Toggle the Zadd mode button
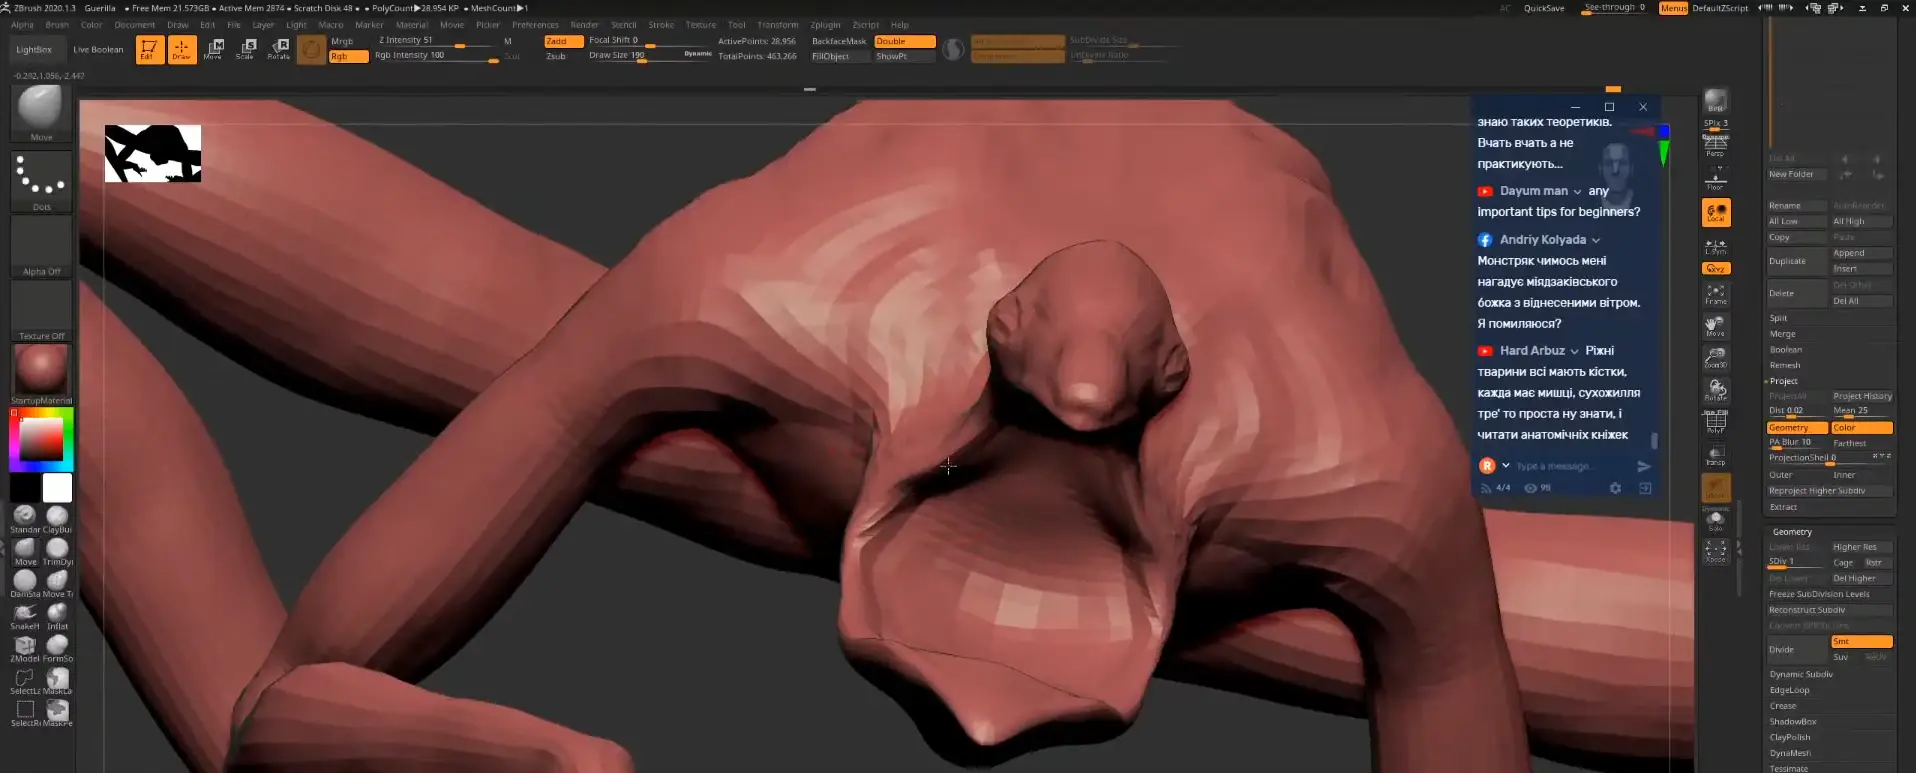1916x773 pixels. click(x=563, y=41)
